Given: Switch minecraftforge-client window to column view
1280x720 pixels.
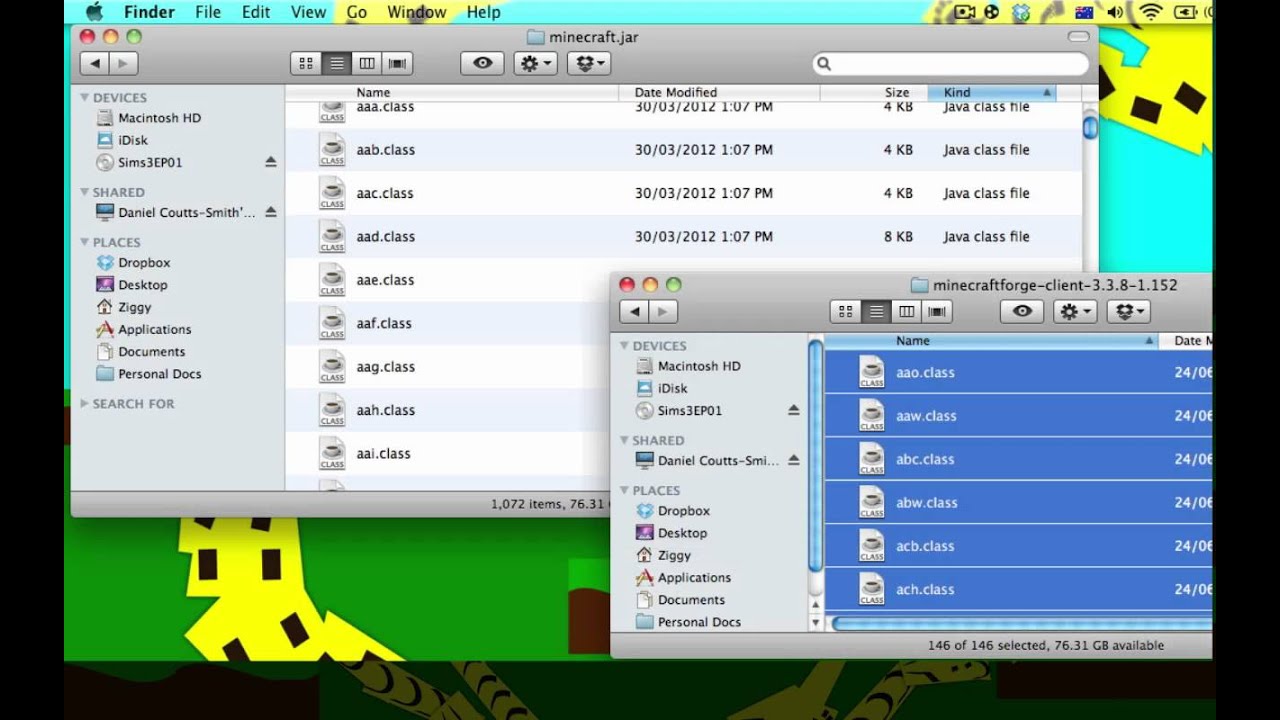Looking at the screenshot, I should tap(907, 312).
